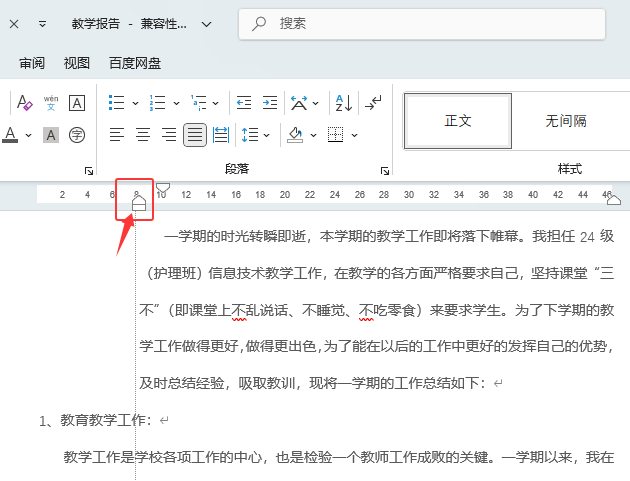Click the heading 1、教育教学工作
The height and width of the screenshot is (481, 630).
[x=96, y=420]
